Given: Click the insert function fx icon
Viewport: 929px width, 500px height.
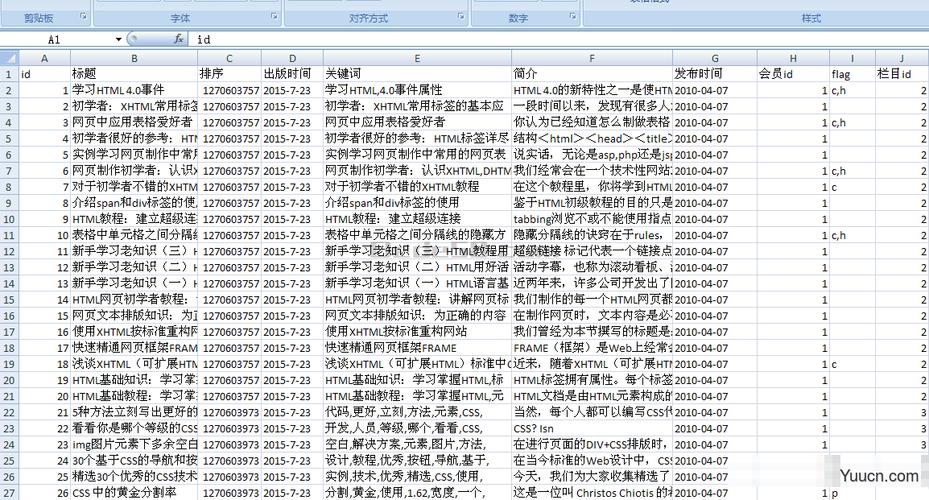Looking at the screenshot, I should 178,39.
